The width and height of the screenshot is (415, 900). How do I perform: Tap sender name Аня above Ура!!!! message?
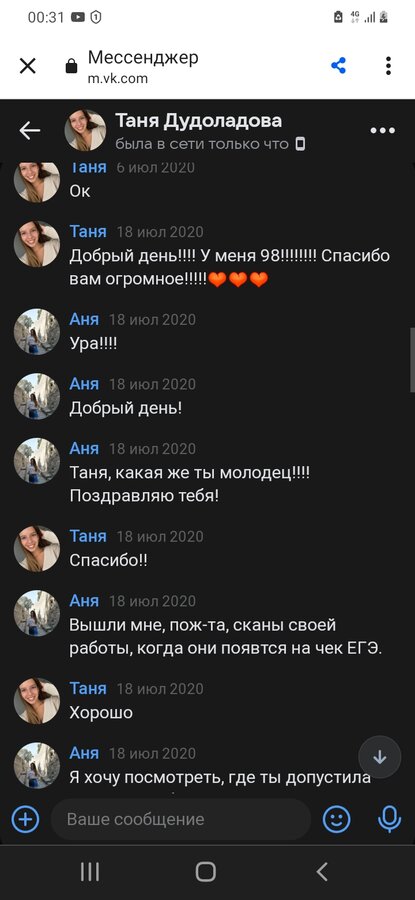tap(84, 319)
